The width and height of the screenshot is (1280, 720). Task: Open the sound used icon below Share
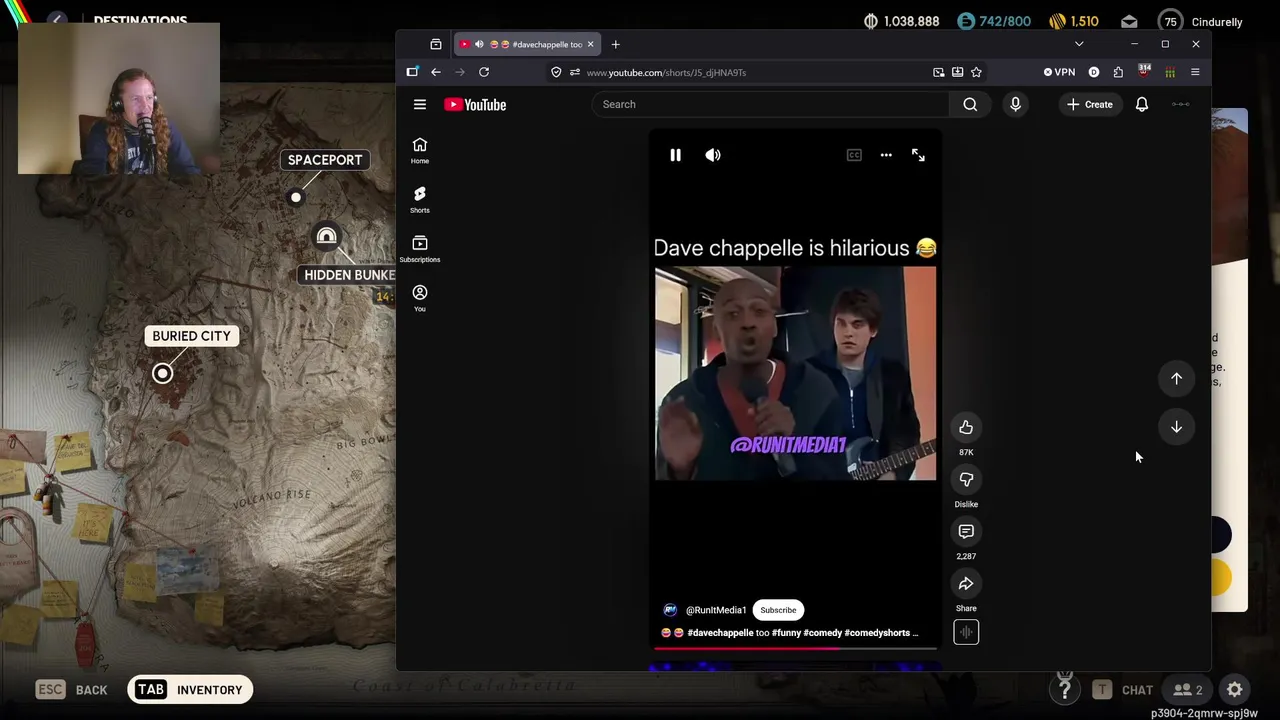[x=966, y=632]
